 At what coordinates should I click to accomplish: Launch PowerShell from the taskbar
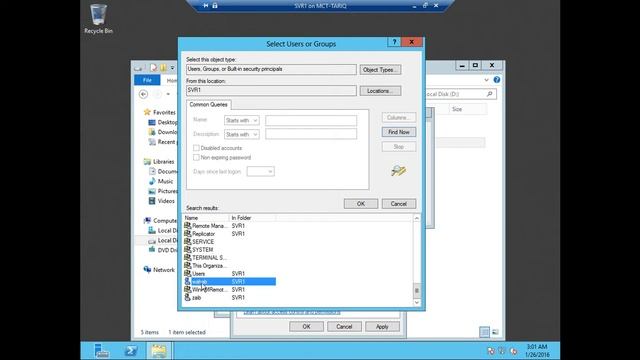click(x=131, y=351)
